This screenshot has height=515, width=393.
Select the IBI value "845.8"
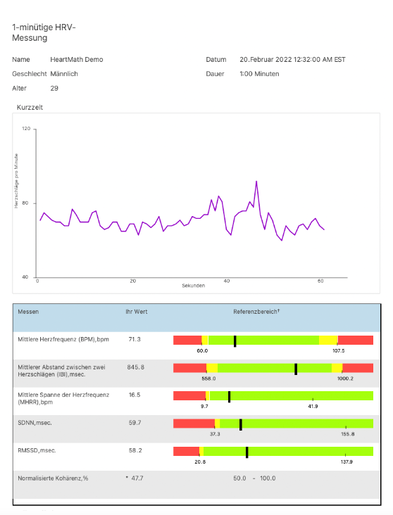[136, 367]
